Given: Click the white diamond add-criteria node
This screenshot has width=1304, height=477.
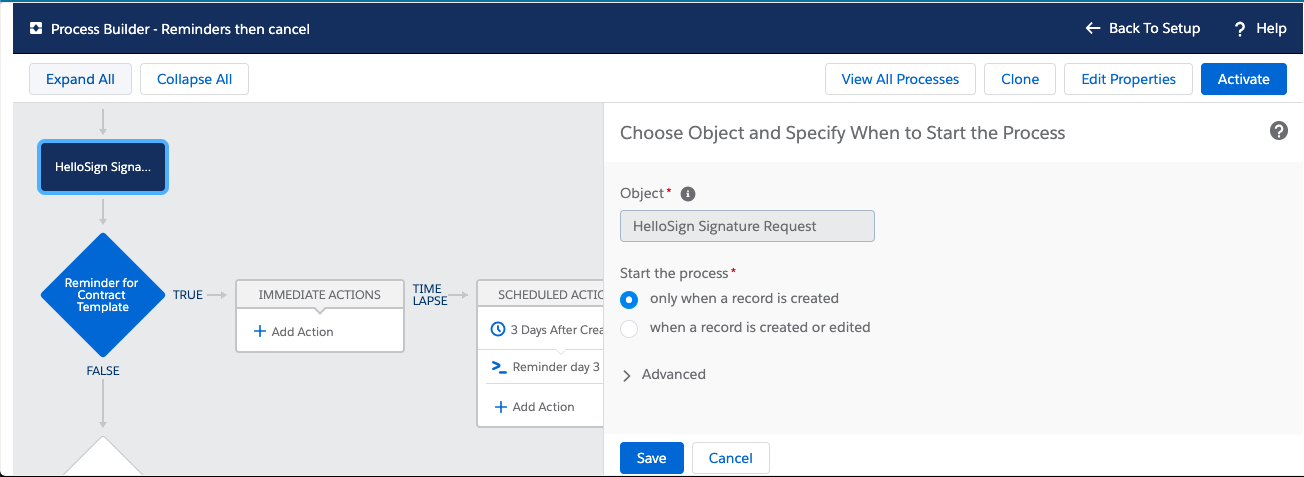Looking at the screenshot, I should [103, 458].
